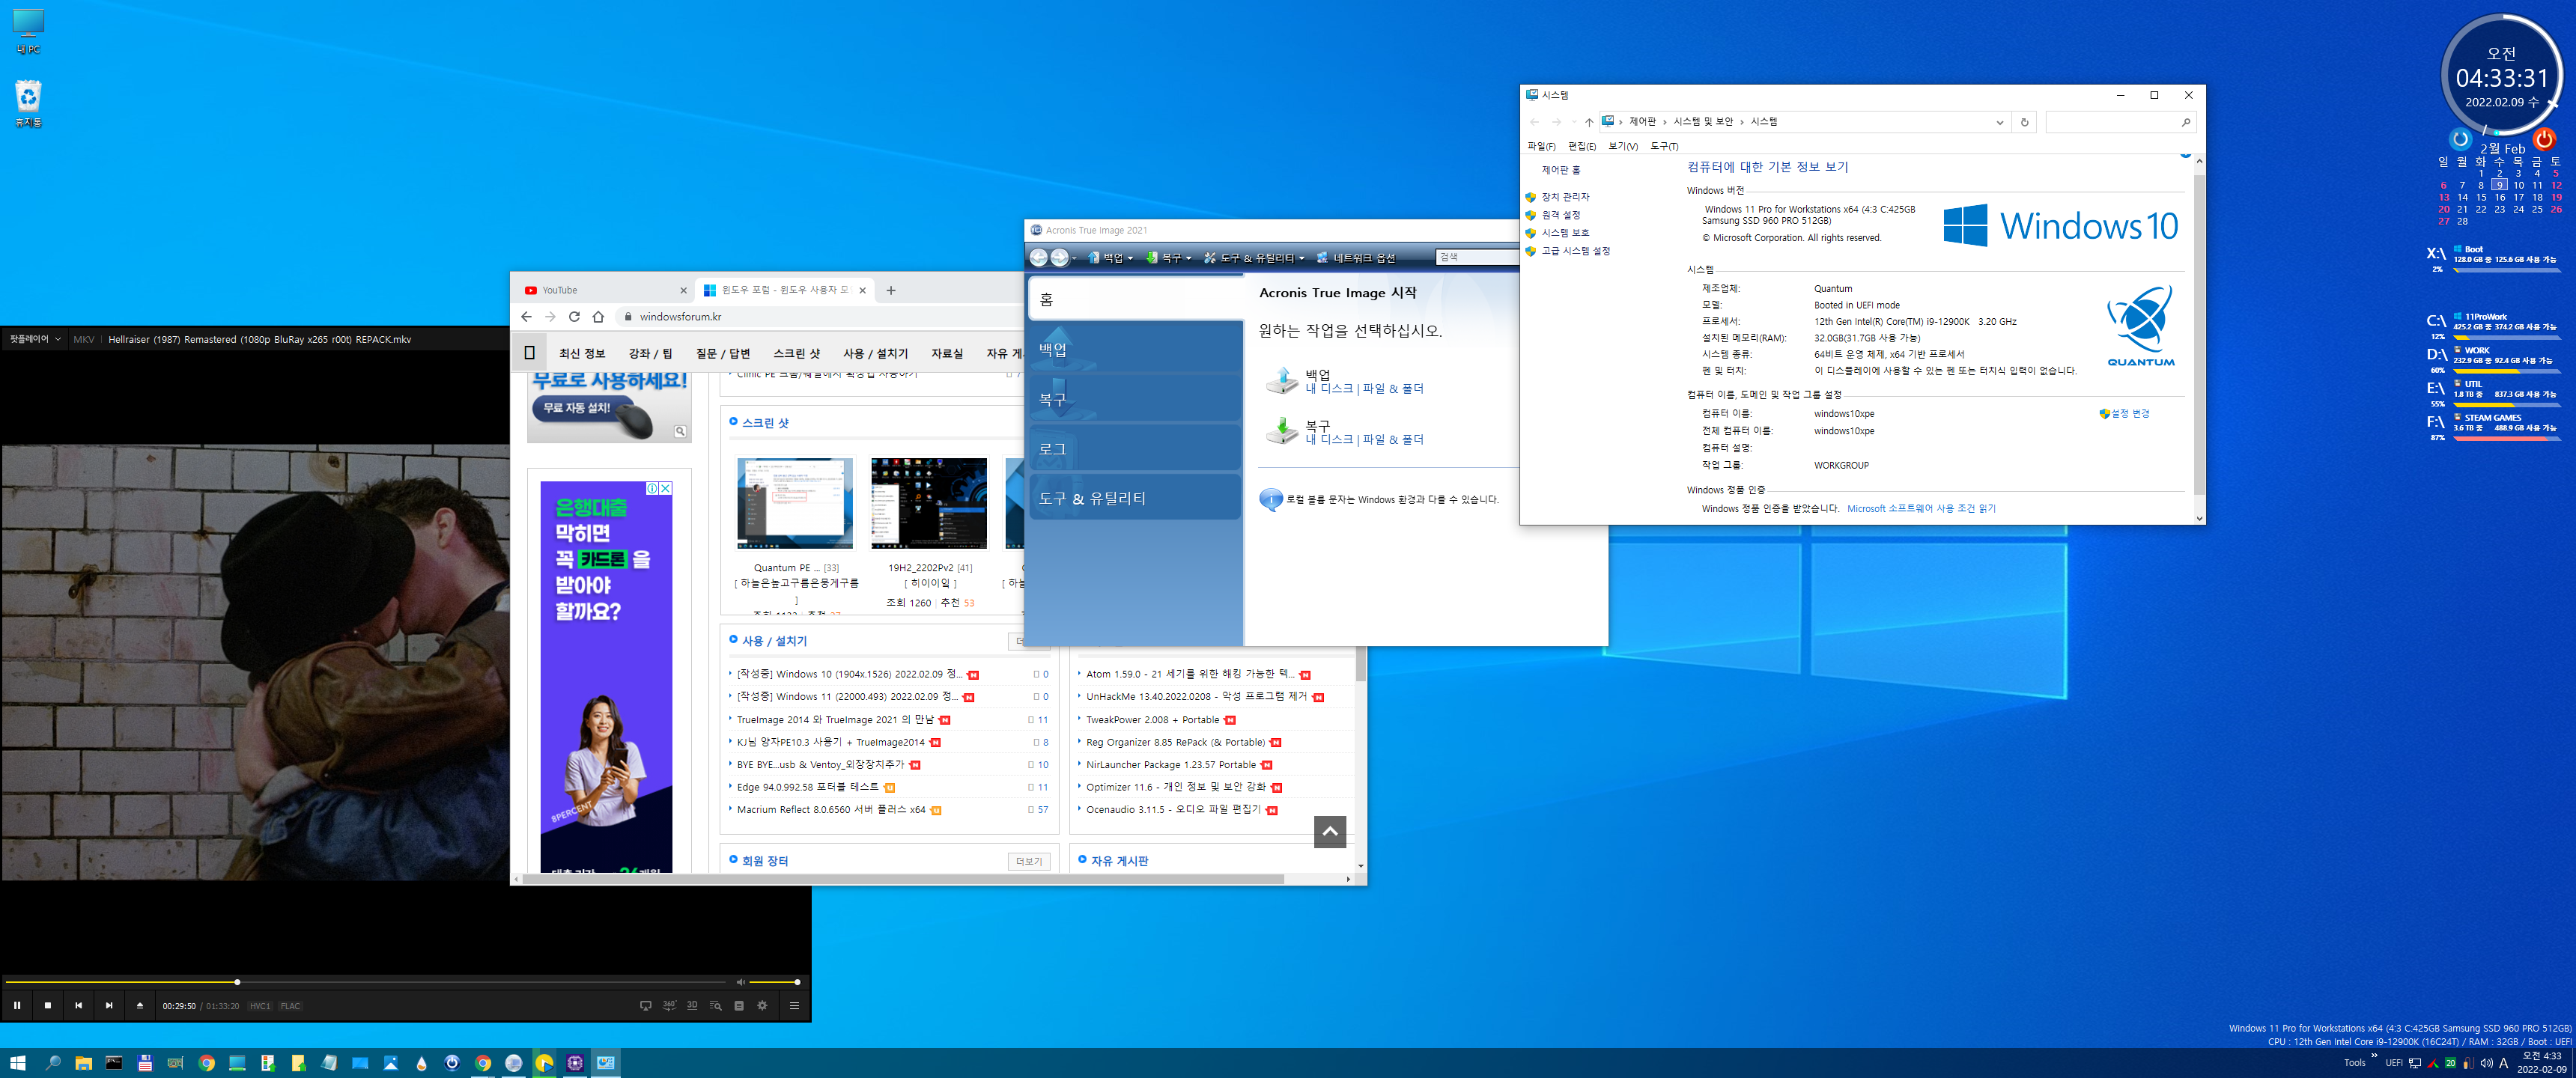Skip to next track in PotPlayer
This screenshot has width=2576, height=1078.
109,1005
